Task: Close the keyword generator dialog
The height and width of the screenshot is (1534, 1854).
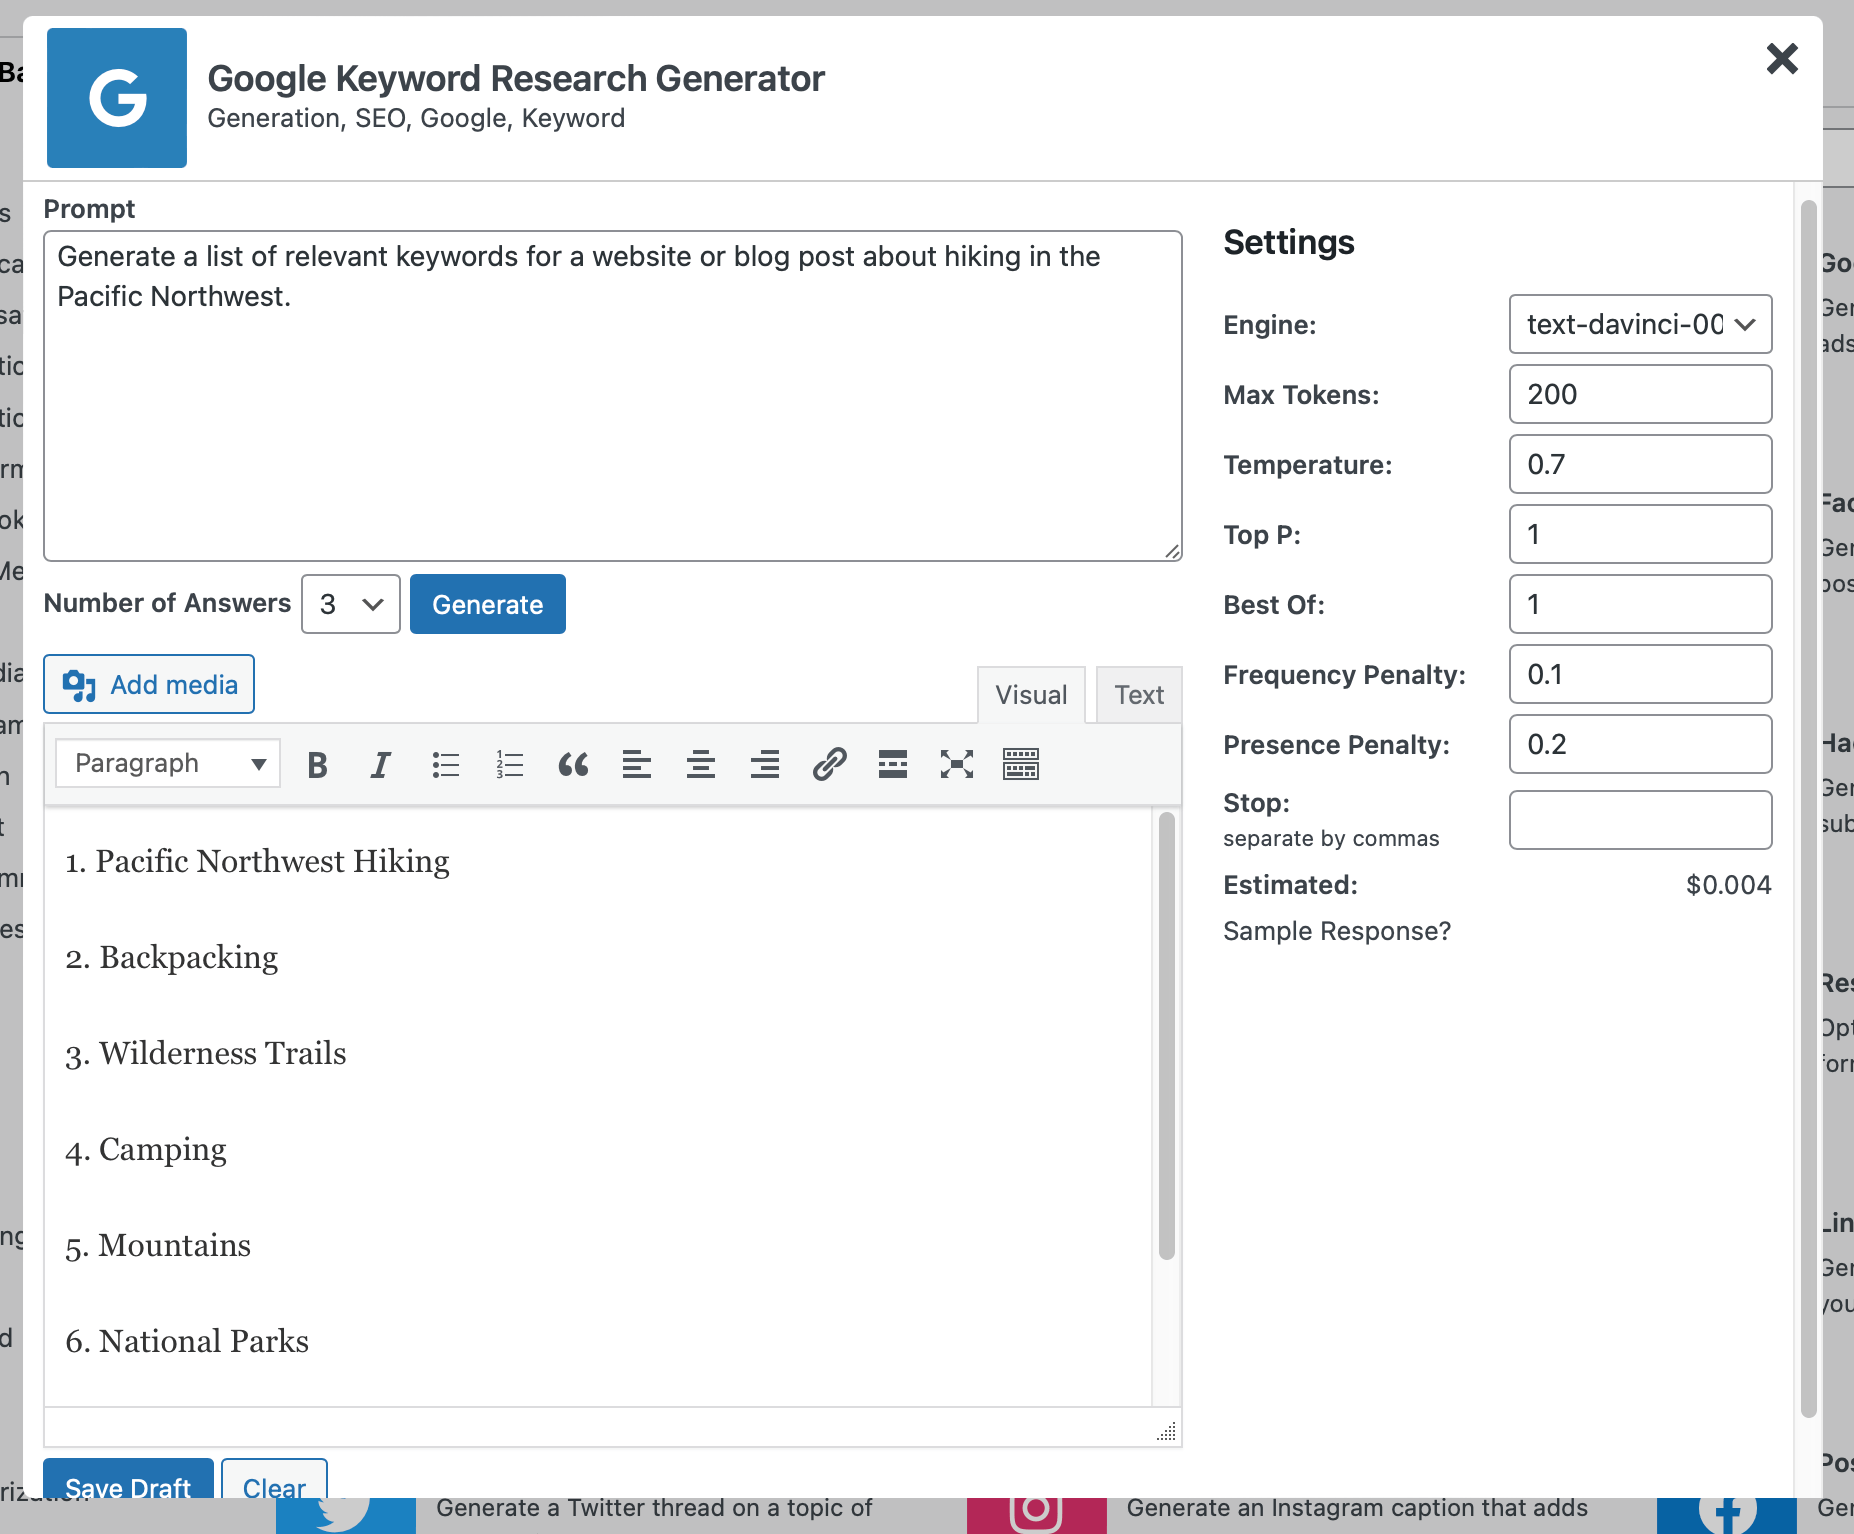Action: pyautogui.click(x=1782, y=59)
